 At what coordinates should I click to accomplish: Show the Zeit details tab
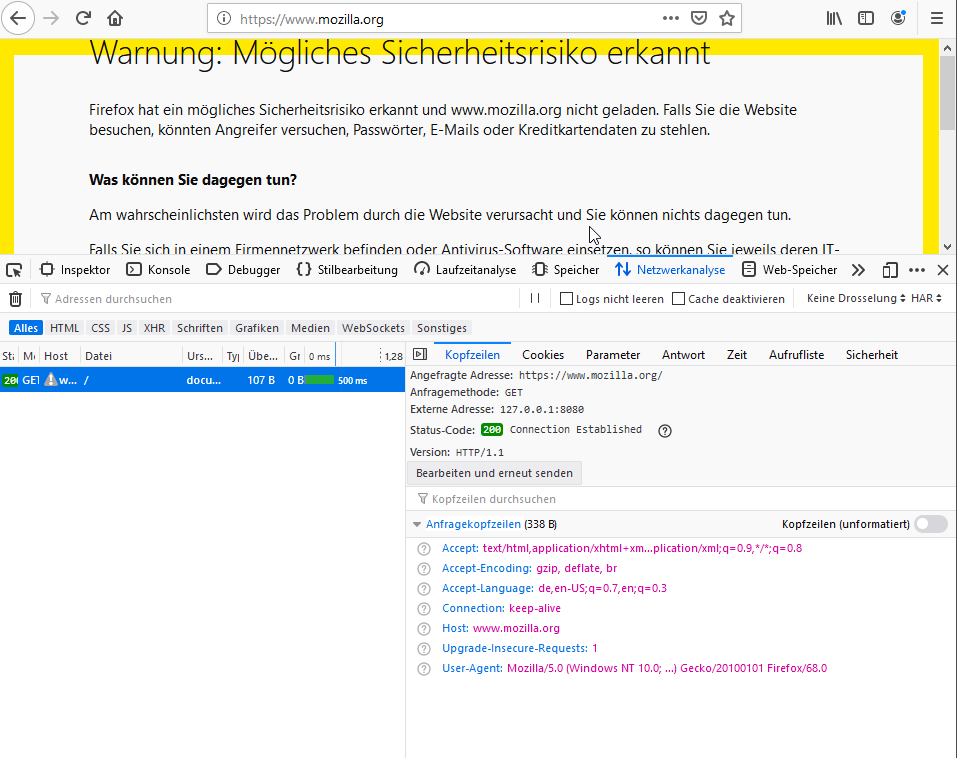(x=737, y=355)
